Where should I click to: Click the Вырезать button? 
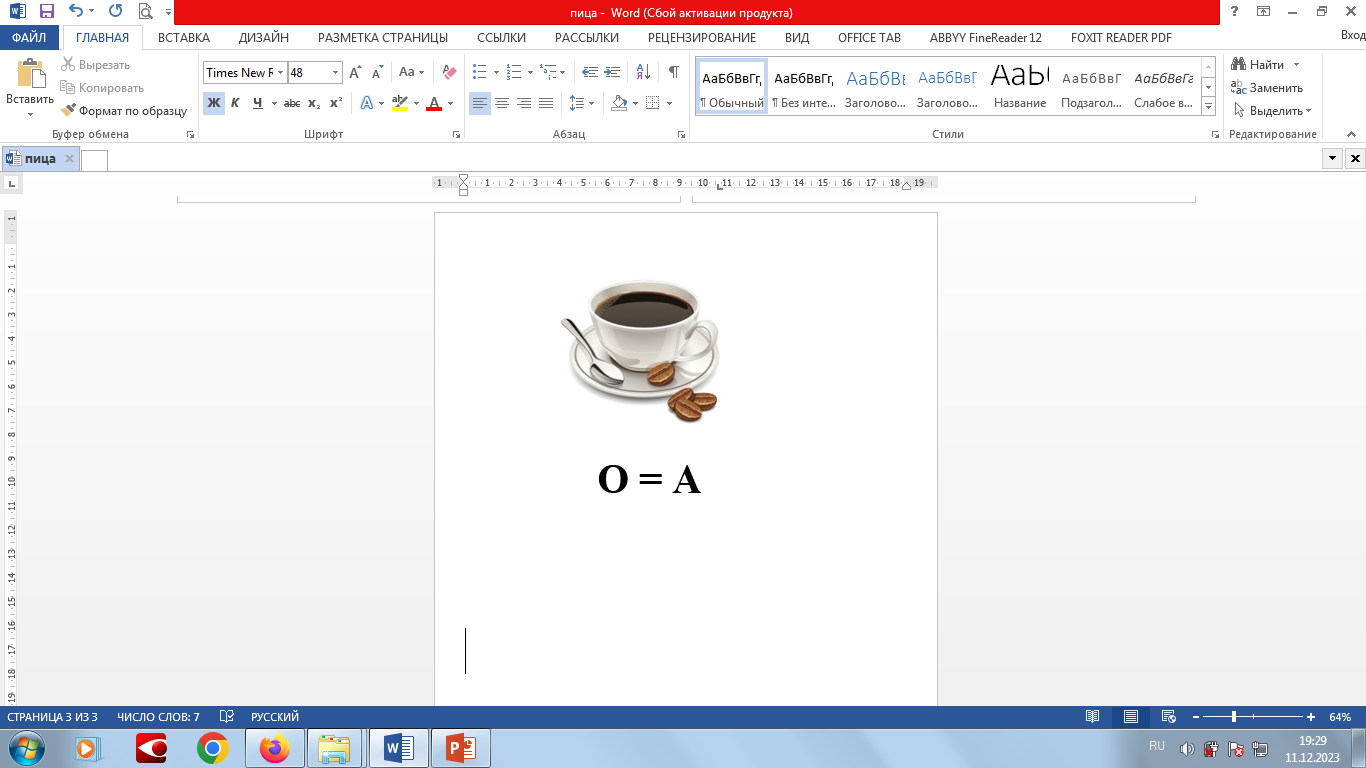click(x=95, y=65)
